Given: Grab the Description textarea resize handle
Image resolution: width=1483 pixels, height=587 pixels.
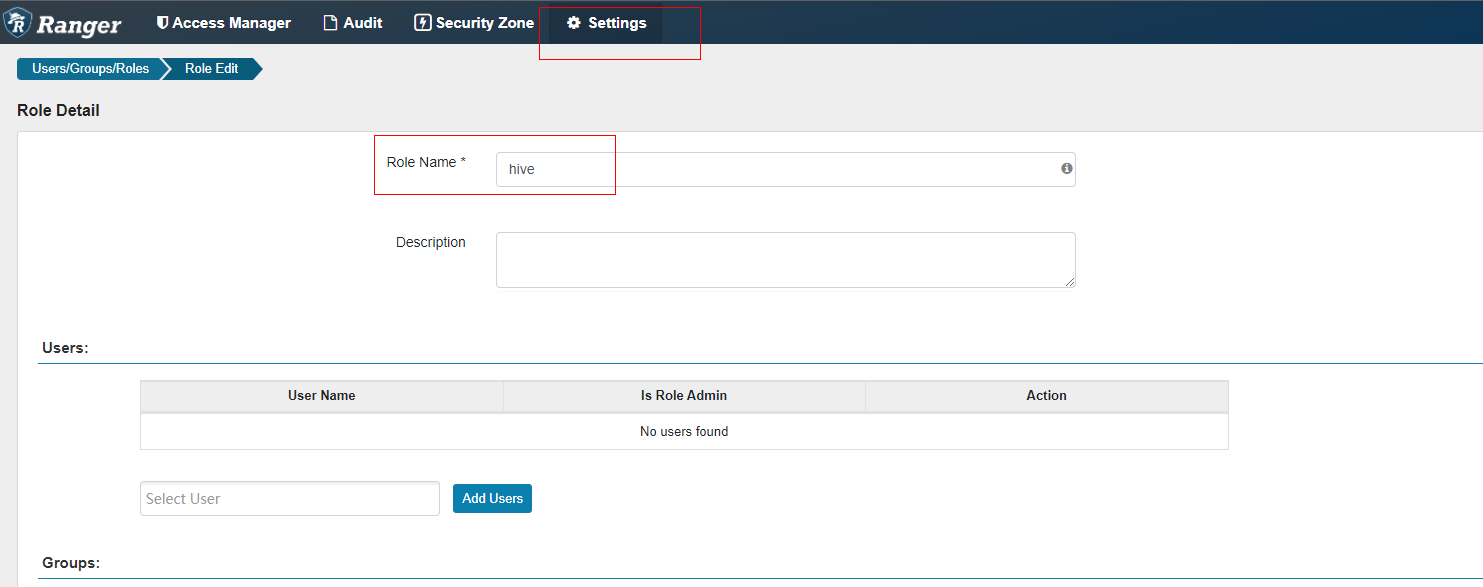Looking at the screenshot, I should tap(1070, 282).
